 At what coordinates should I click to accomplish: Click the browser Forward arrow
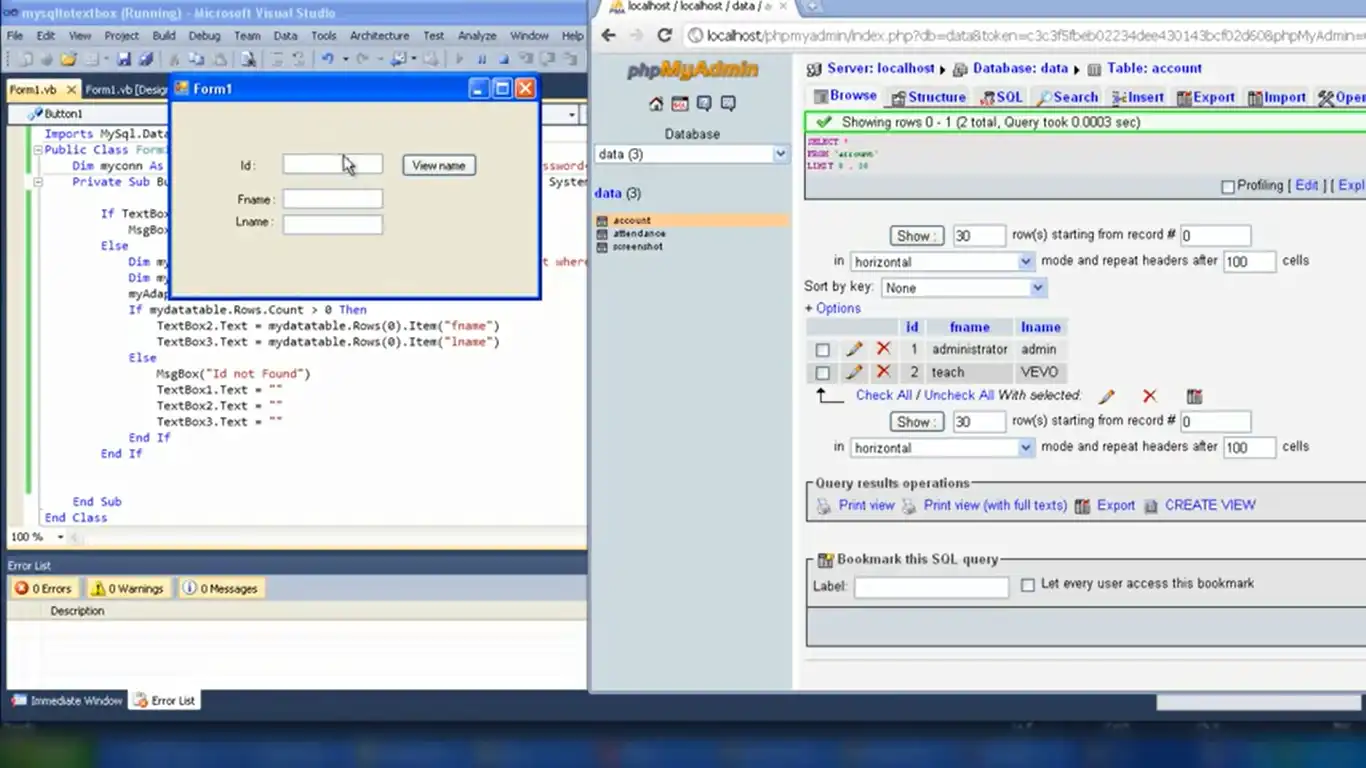636,35
